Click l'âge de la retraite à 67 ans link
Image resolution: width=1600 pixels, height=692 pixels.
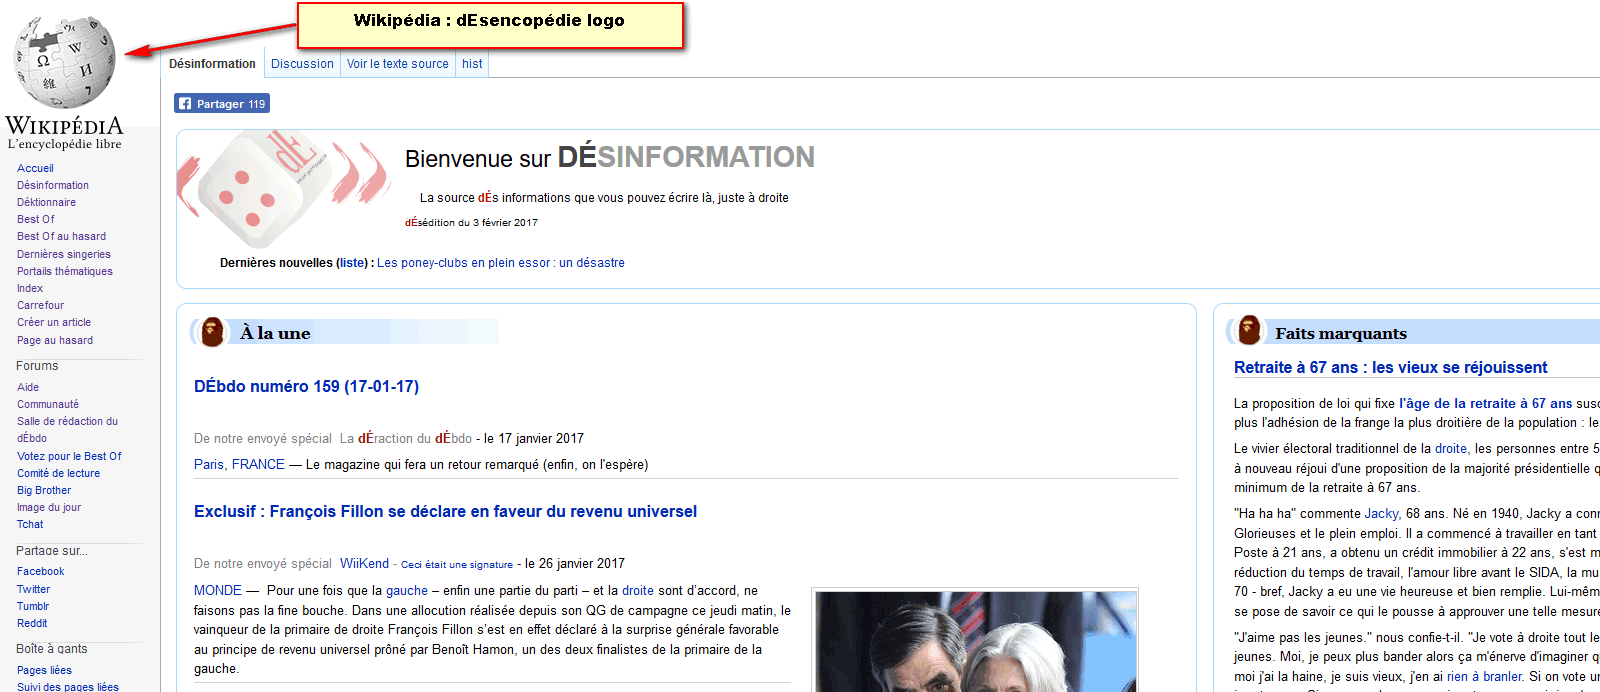(1485, 403)
